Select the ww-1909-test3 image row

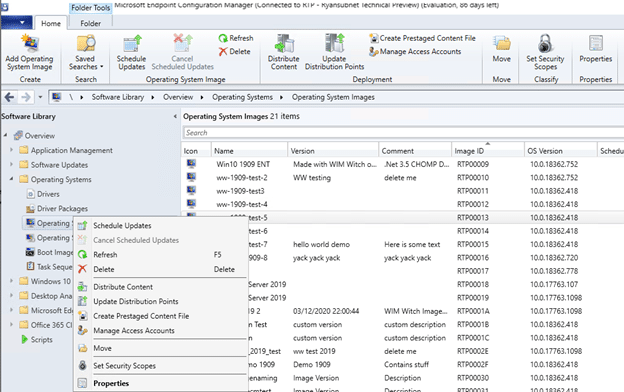[403, 191]
